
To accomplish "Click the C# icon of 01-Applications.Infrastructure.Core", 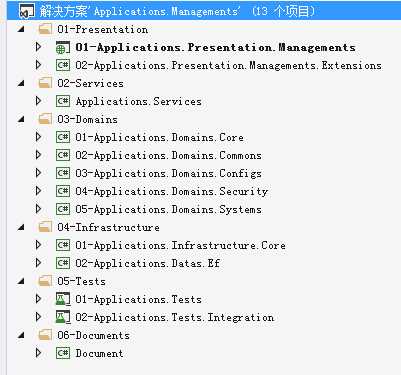I will (63, 245).
